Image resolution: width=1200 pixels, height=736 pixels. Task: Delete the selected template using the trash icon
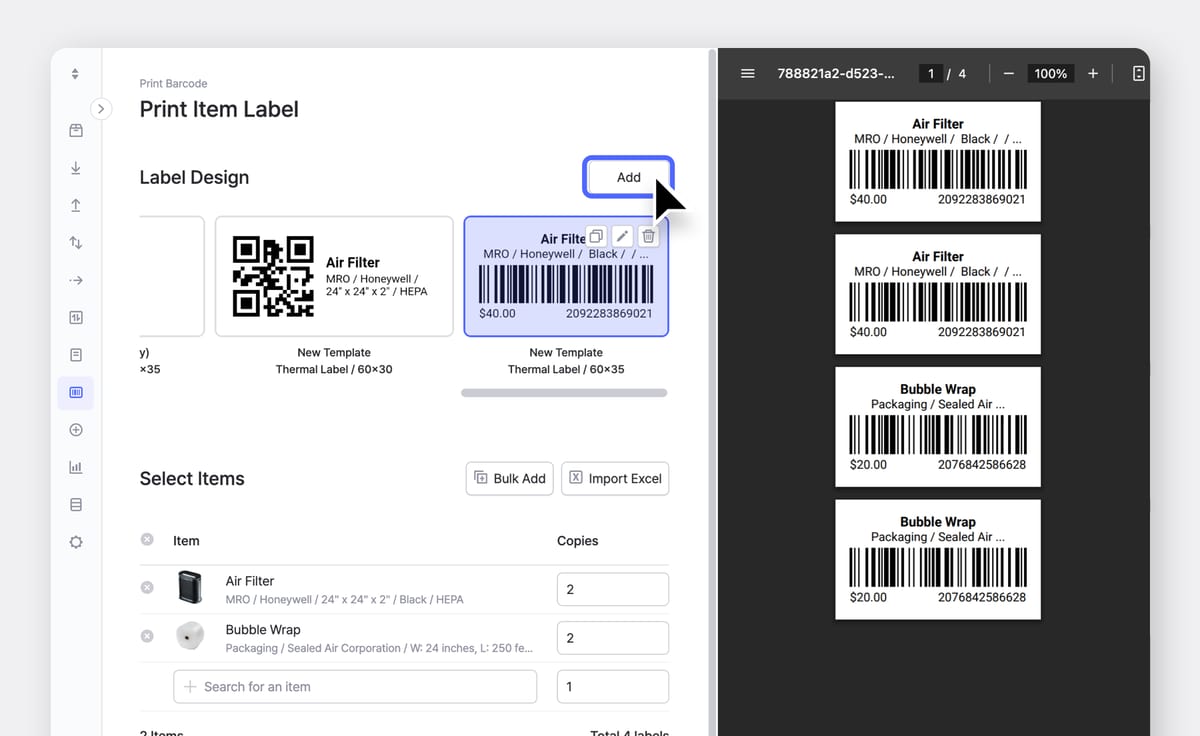pyautogui.click(x=648, y=236)
